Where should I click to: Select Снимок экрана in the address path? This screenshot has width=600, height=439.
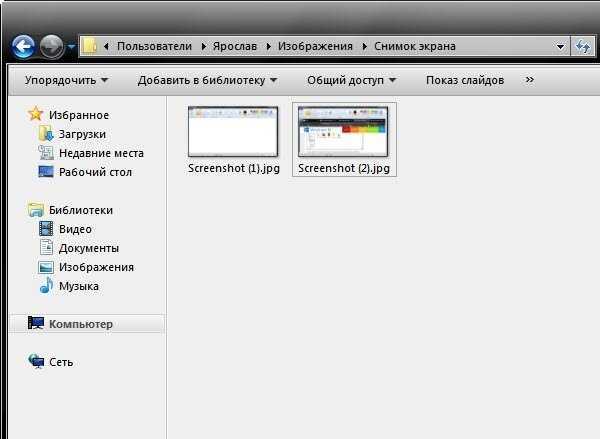click(415, 46)
